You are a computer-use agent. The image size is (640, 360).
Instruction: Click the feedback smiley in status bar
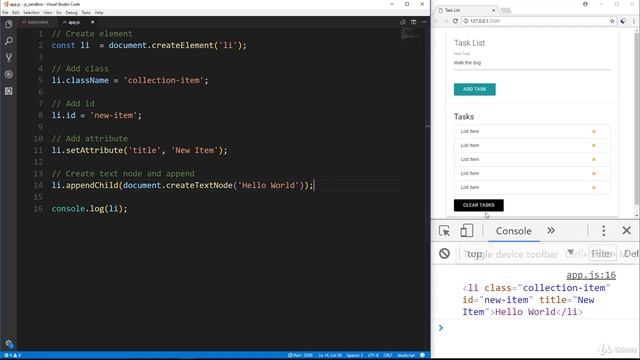(x=422, y=356)
